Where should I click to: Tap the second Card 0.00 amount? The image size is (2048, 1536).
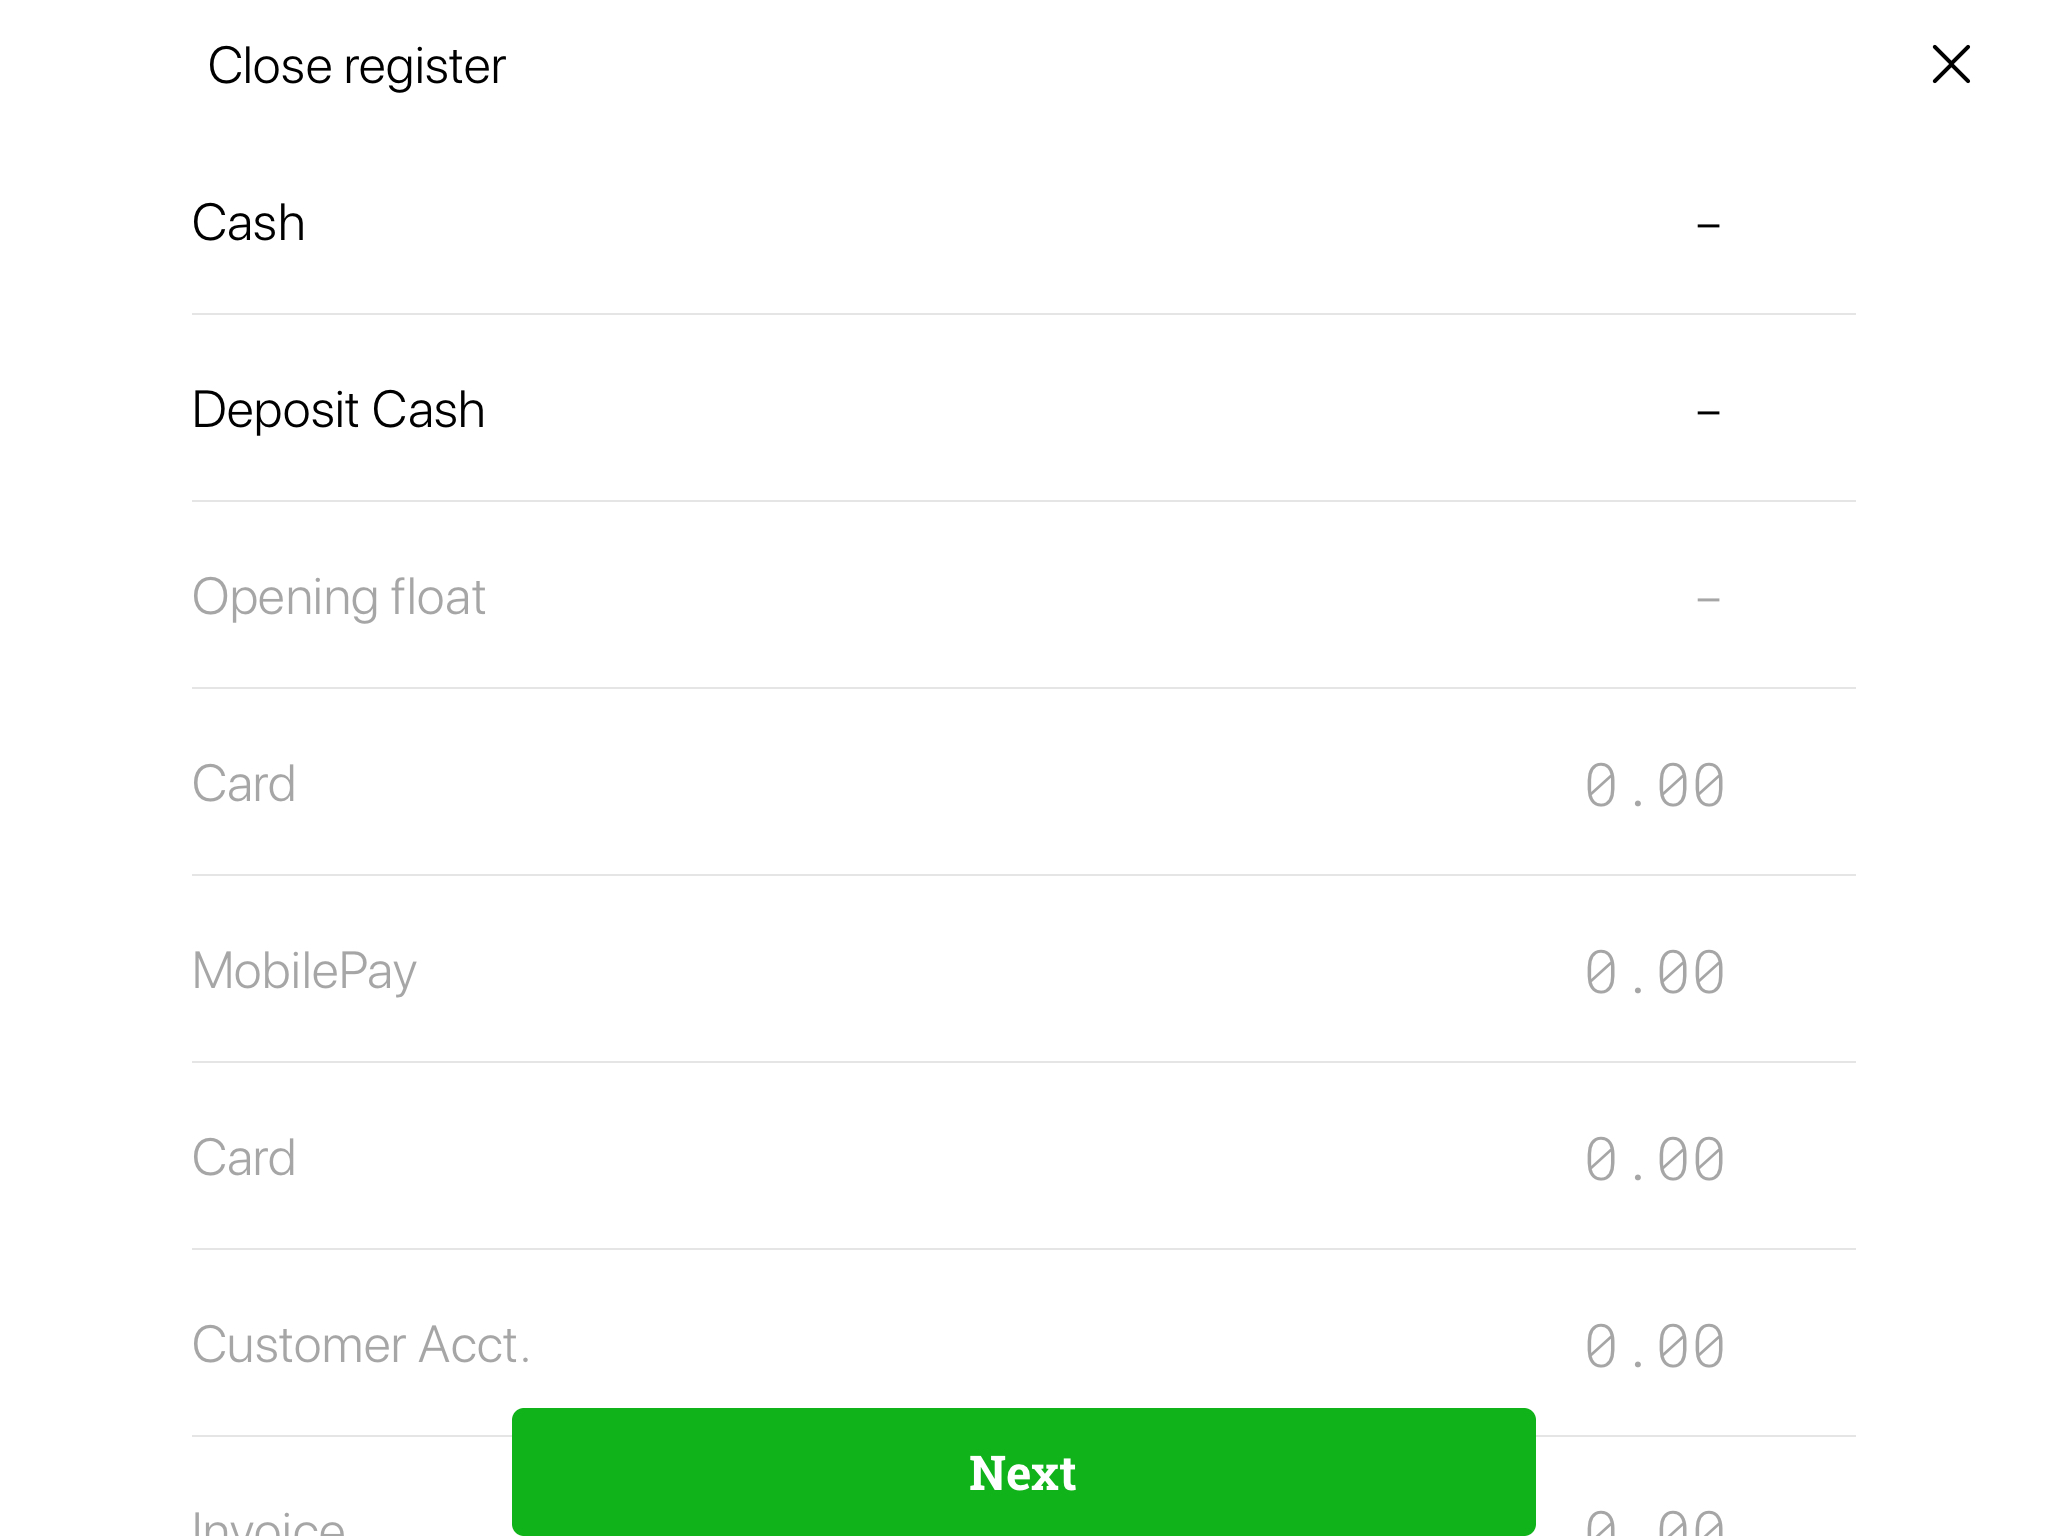1654,1159
